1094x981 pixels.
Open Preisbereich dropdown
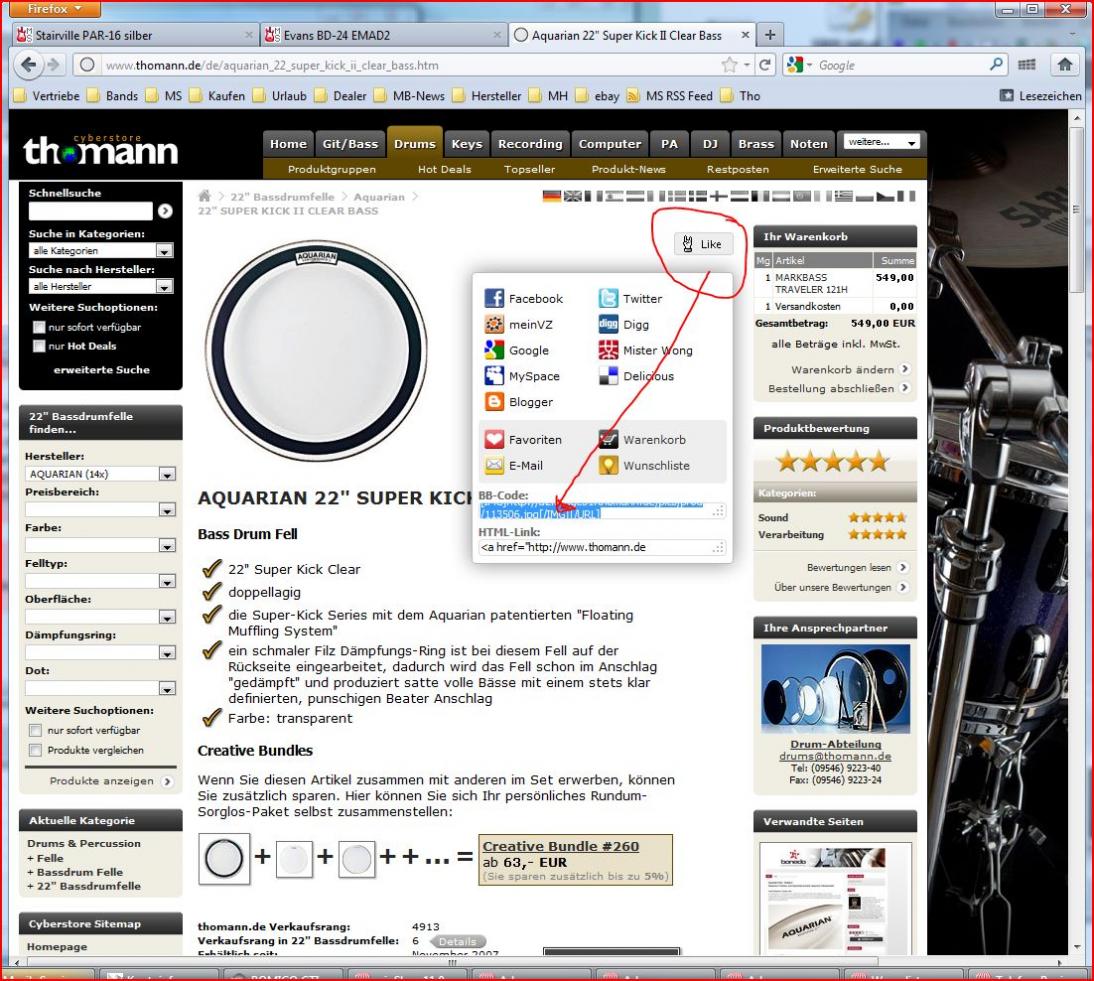click(x=100, y=509)
